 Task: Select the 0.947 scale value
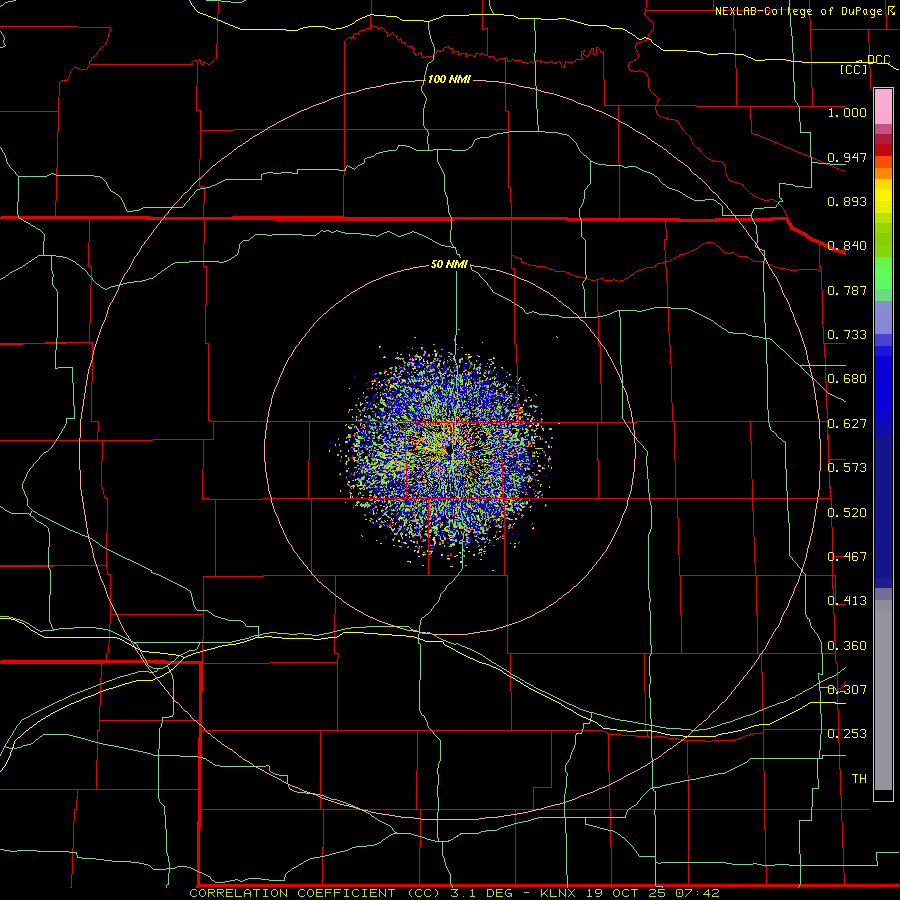(847, 157)
